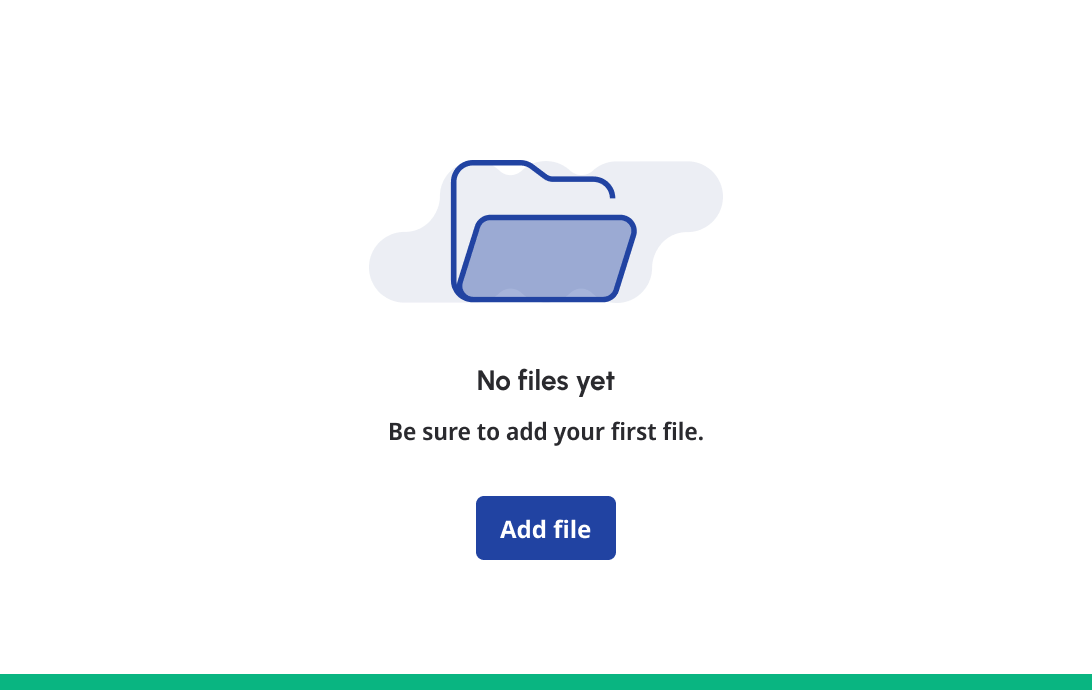Click the bottom edge of the folder icon

pos(536,299)
